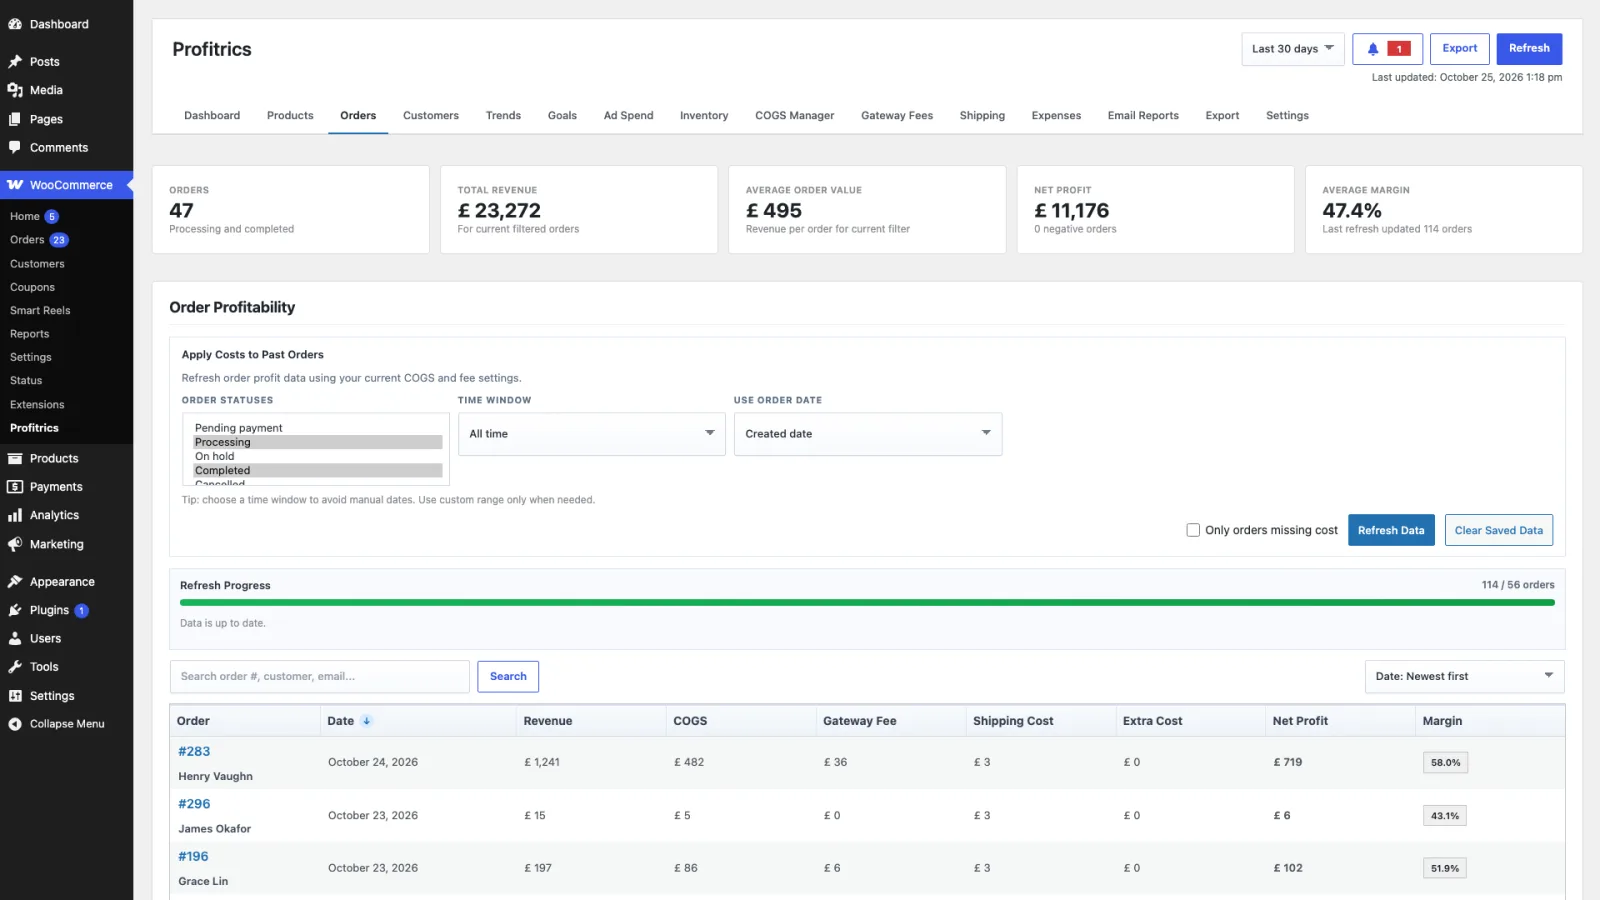Open WooCommerce Orders with the 23 badge
Viewport: 1600px width, 900px height.
[x=40, y=240]
